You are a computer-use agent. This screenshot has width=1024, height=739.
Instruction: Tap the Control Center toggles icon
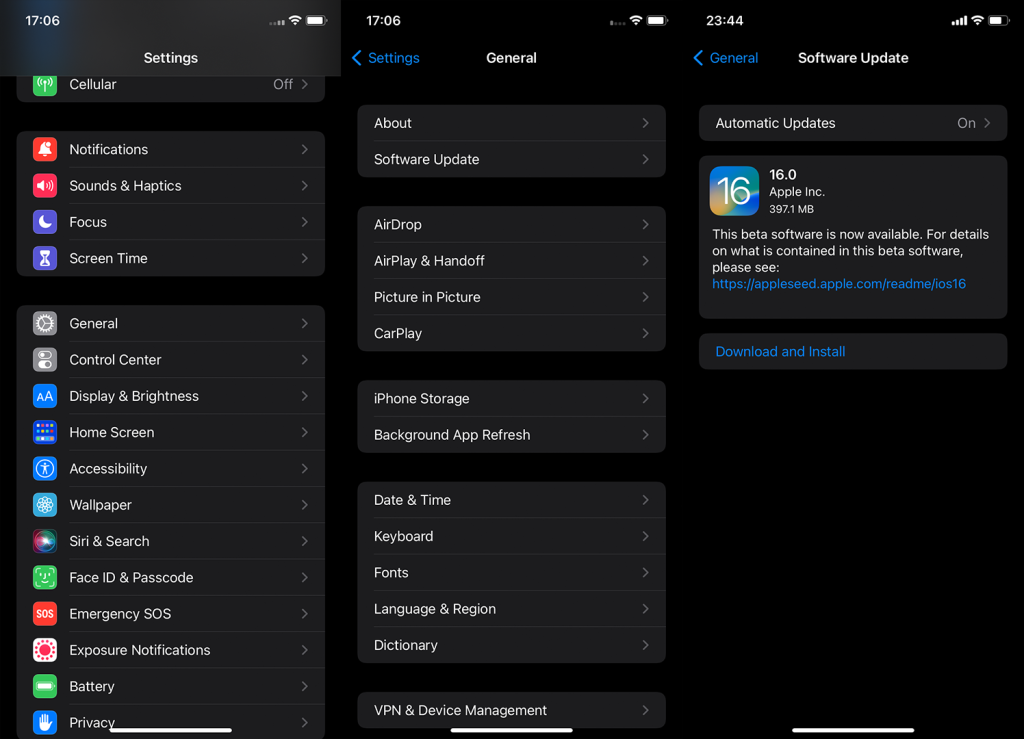(44, 360)
